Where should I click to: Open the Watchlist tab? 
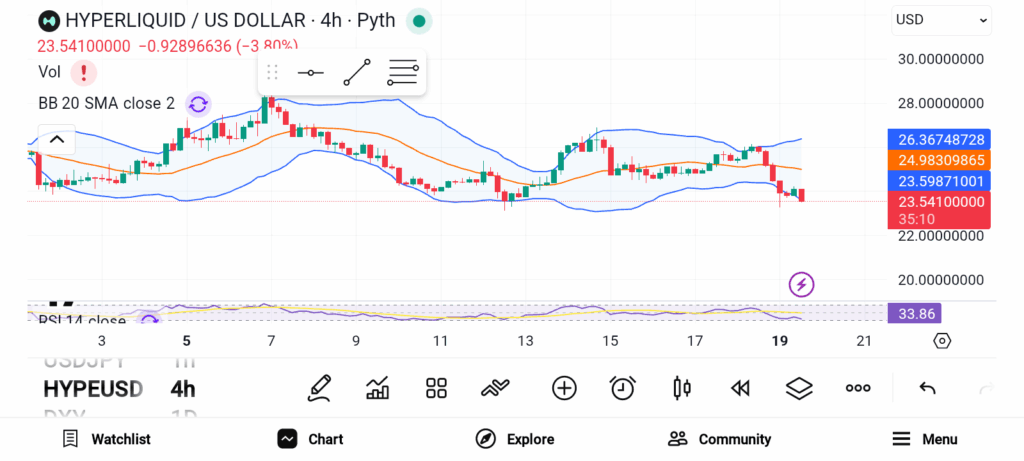106,439
